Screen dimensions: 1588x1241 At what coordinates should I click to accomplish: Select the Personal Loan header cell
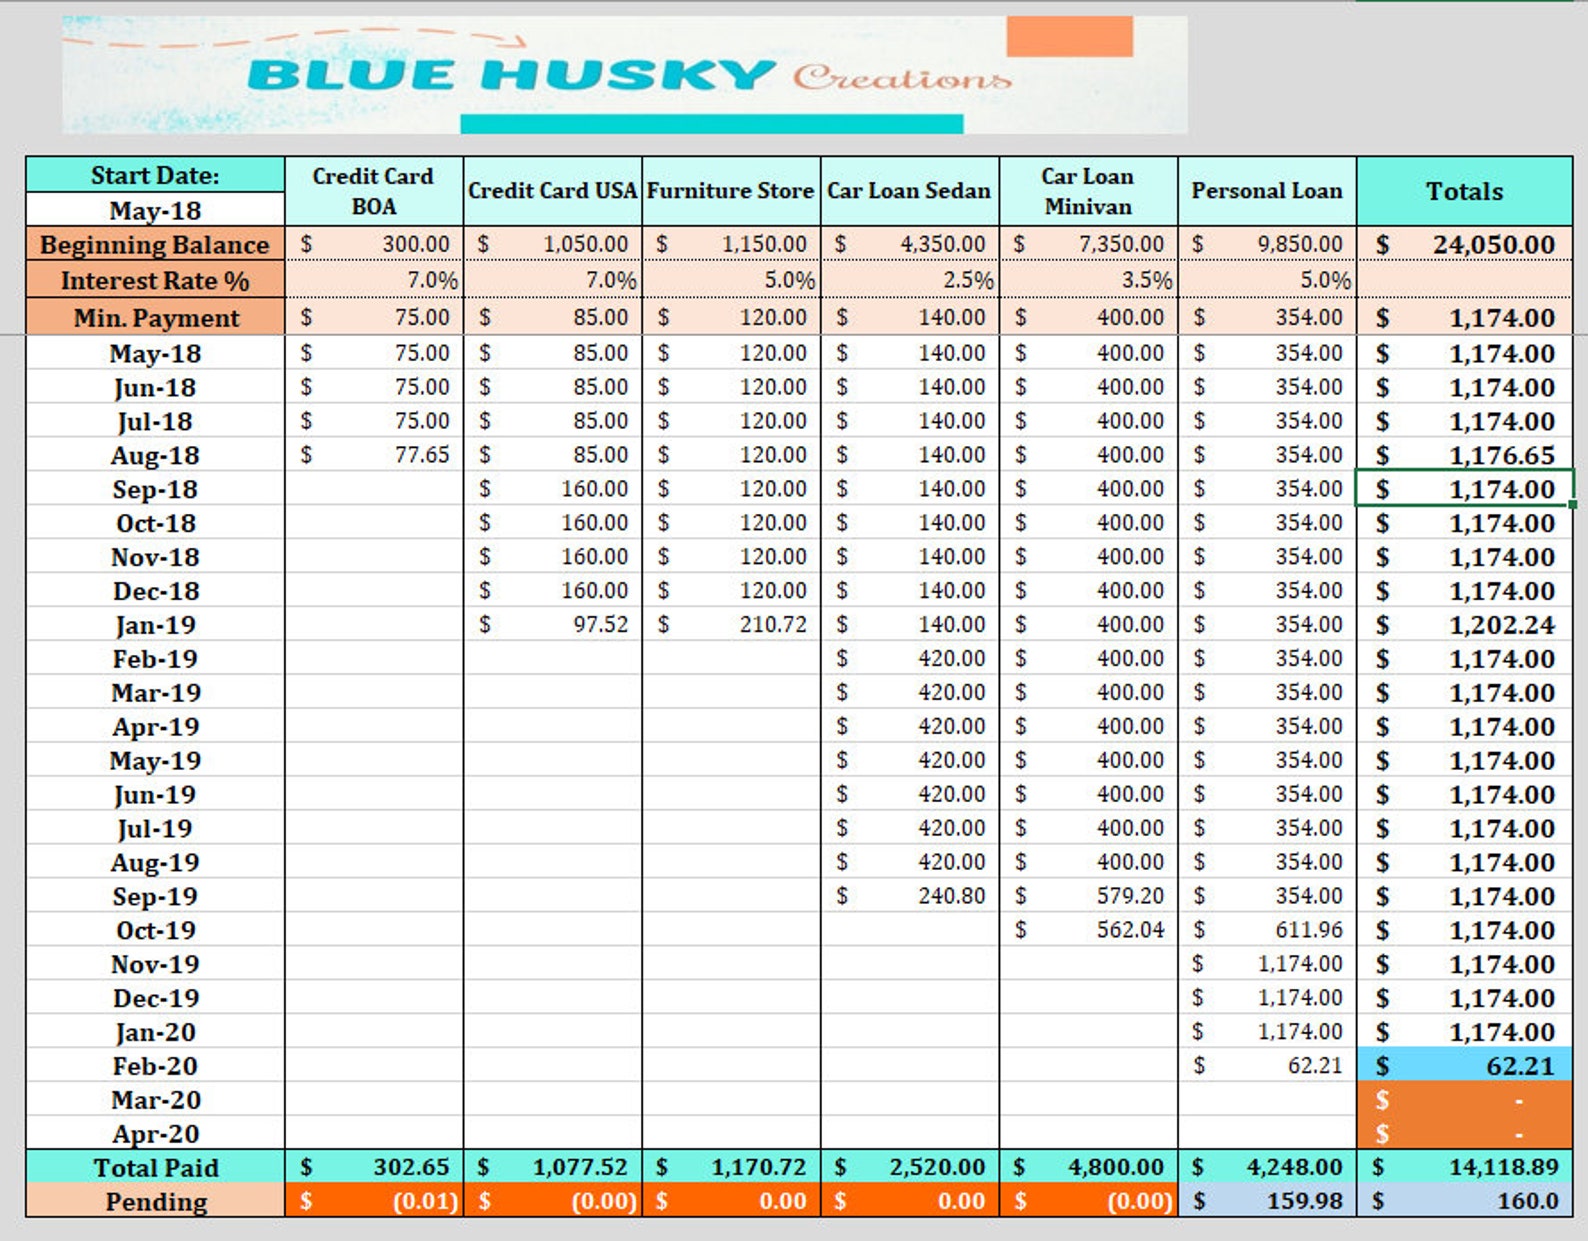1267,191
